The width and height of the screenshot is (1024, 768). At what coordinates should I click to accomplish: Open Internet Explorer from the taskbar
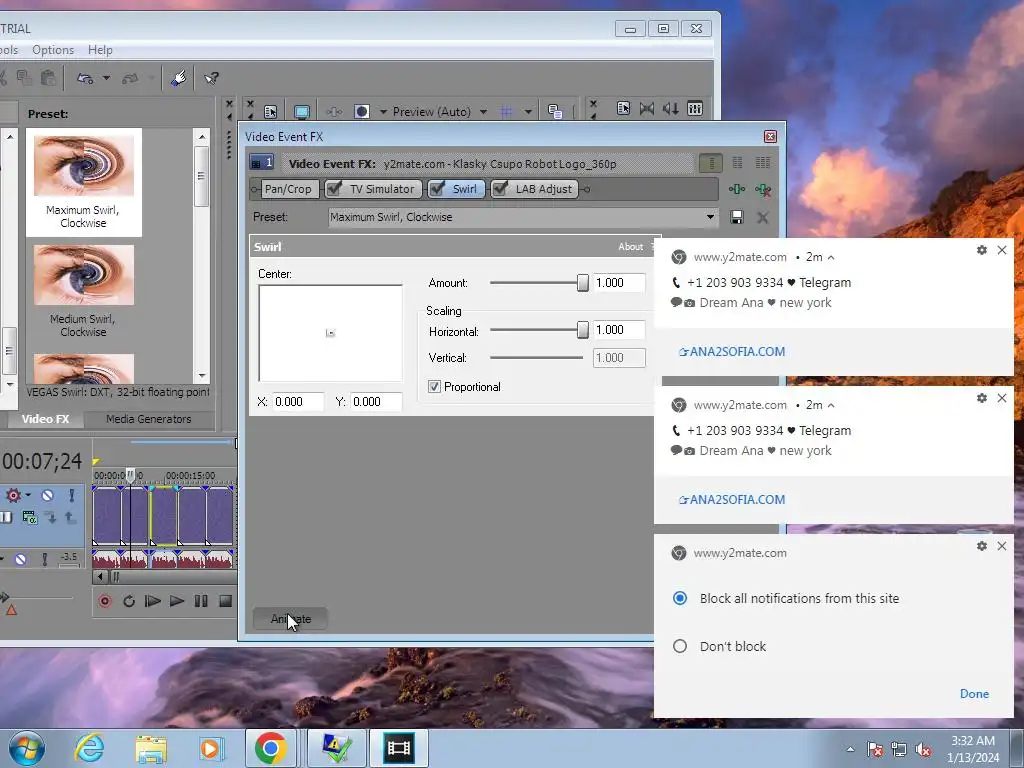tap(89, 748)
